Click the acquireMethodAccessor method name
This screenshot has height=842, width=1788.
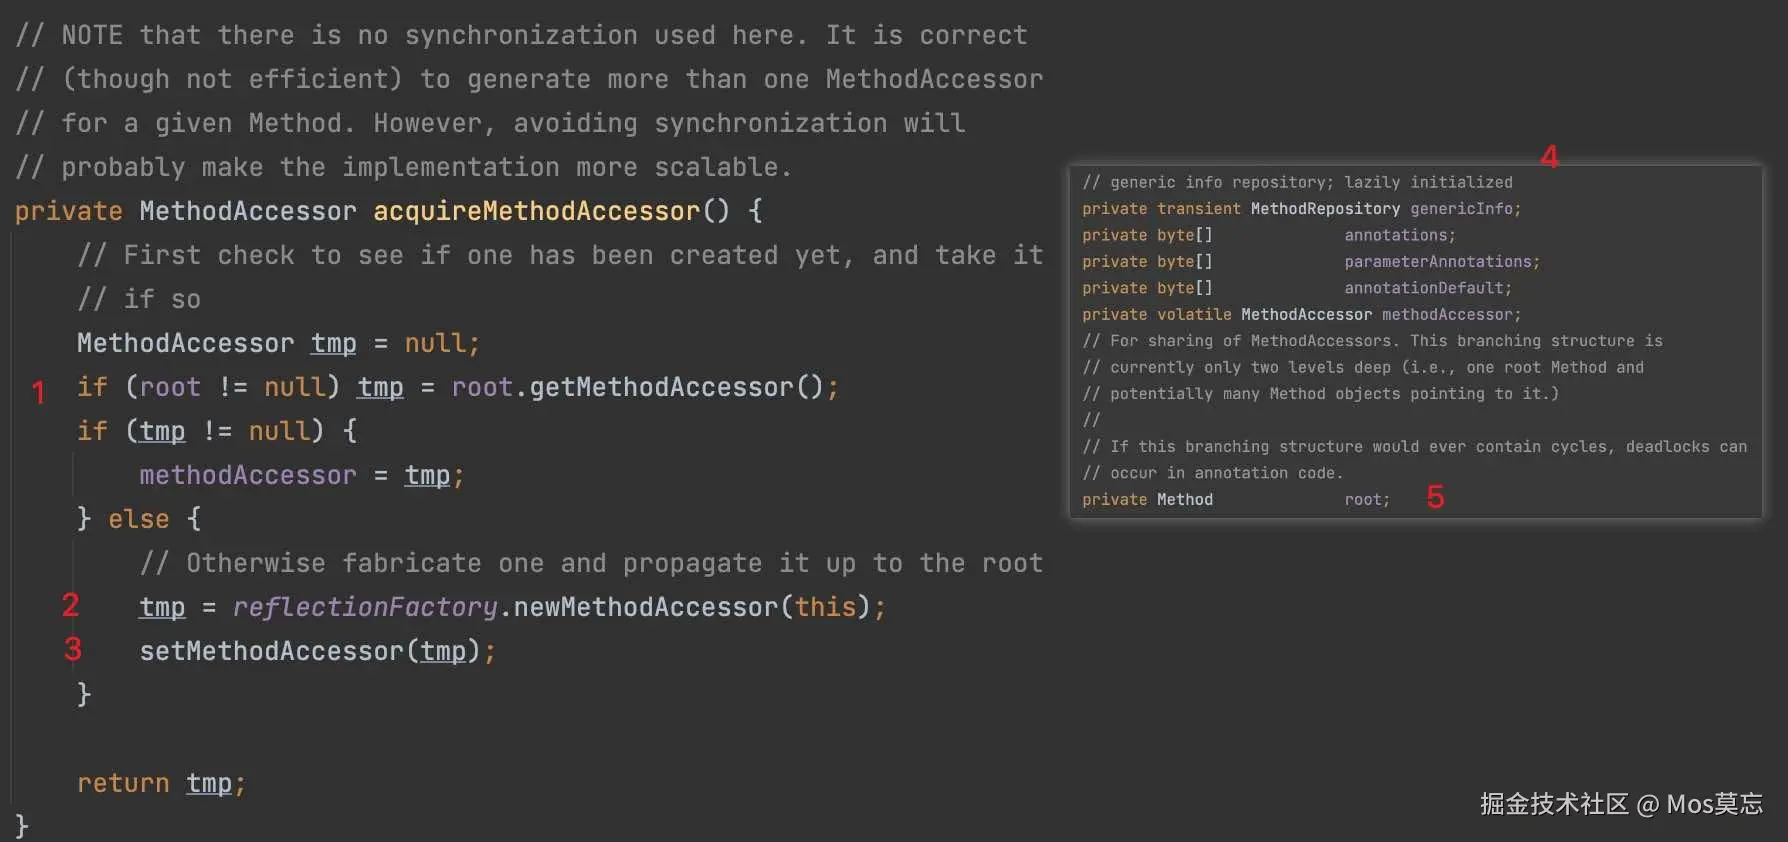tap(536, 211)
